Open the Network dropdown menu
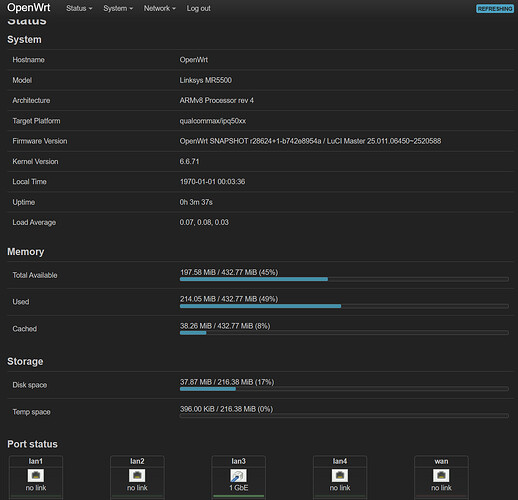Screen dimensions: 518x500 pos(160,8)
